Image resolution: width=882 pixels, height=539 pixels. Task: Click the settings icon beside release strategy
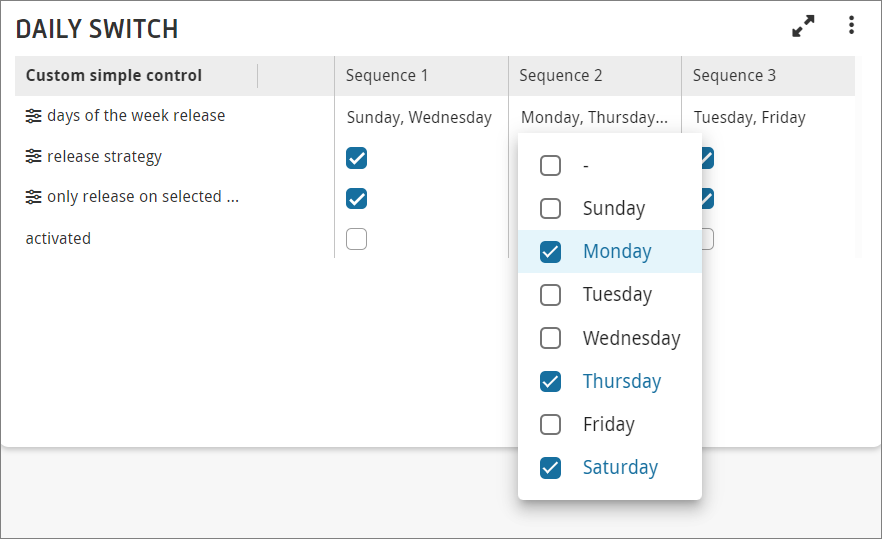(x=33, y=156)
